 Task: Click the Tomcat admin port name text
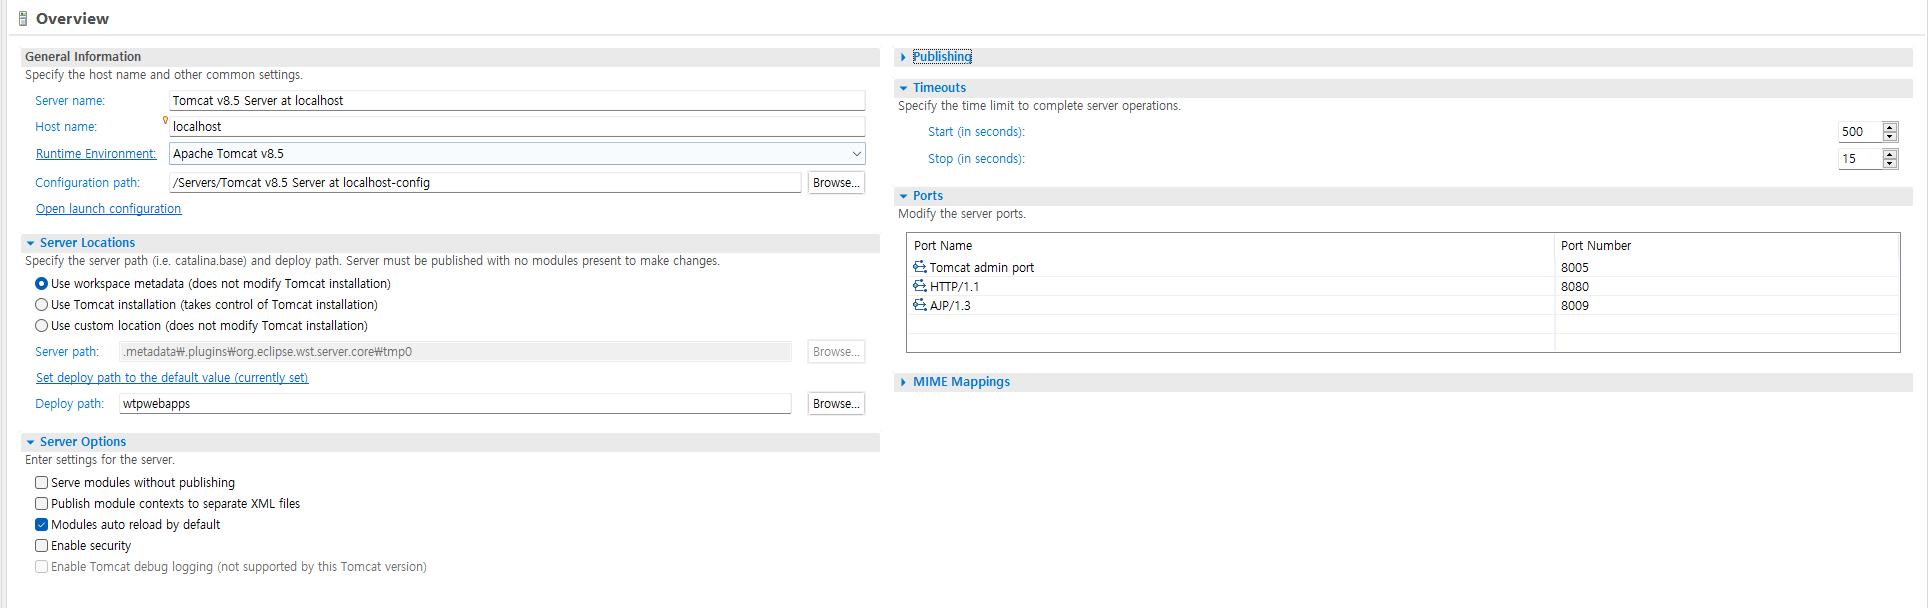pos(982,268)
